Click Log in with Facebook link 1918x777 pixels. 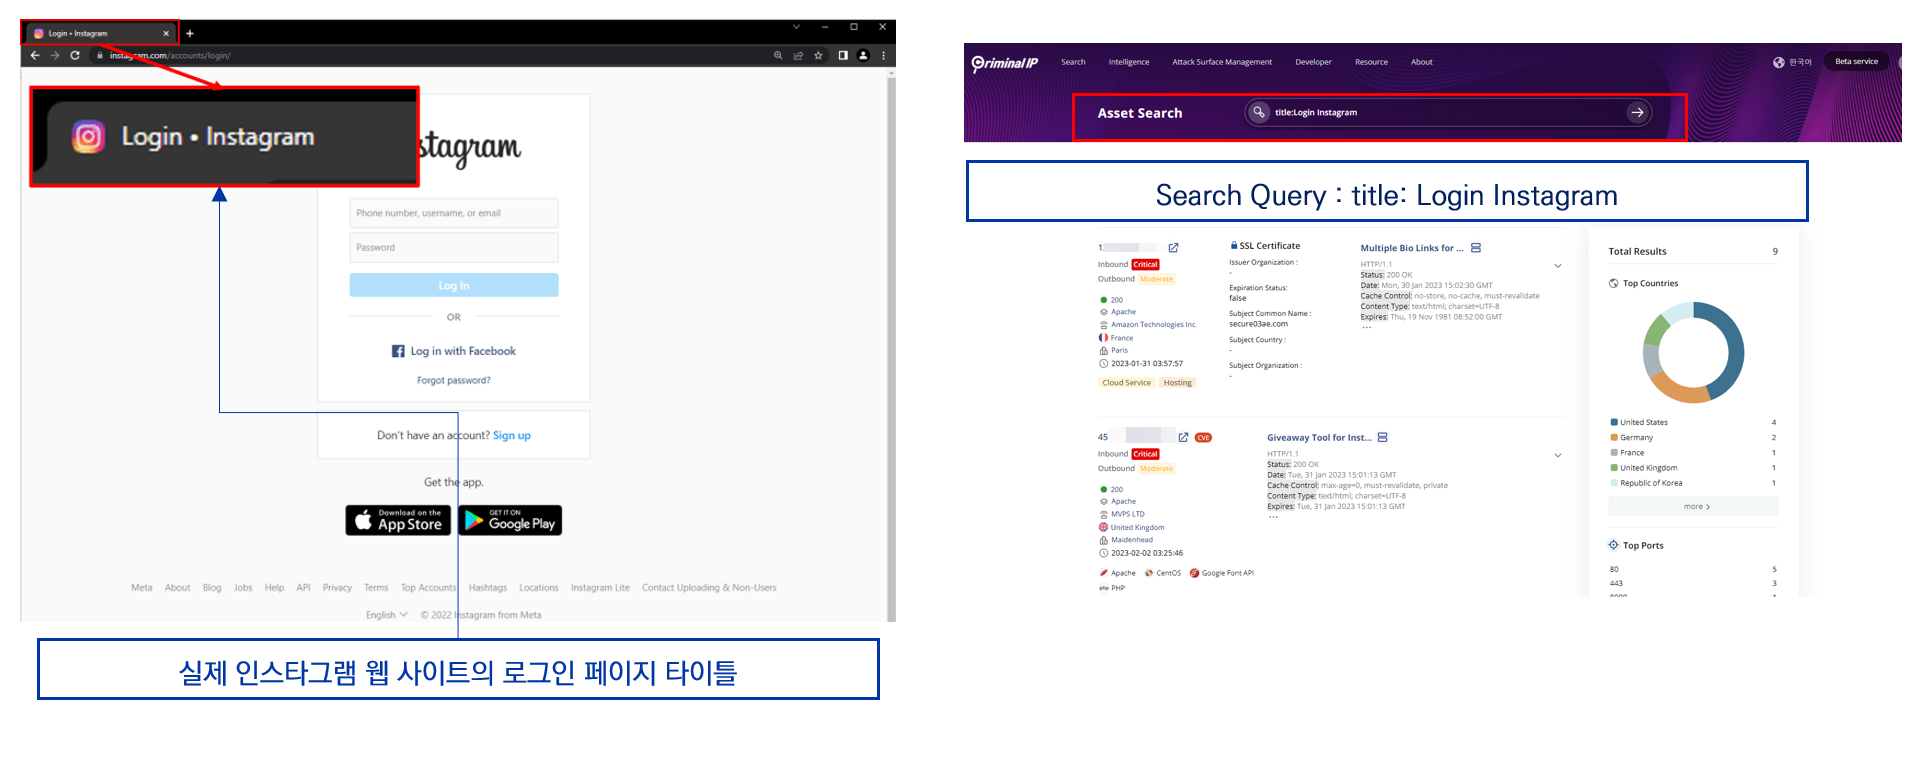tap(454, 351)
